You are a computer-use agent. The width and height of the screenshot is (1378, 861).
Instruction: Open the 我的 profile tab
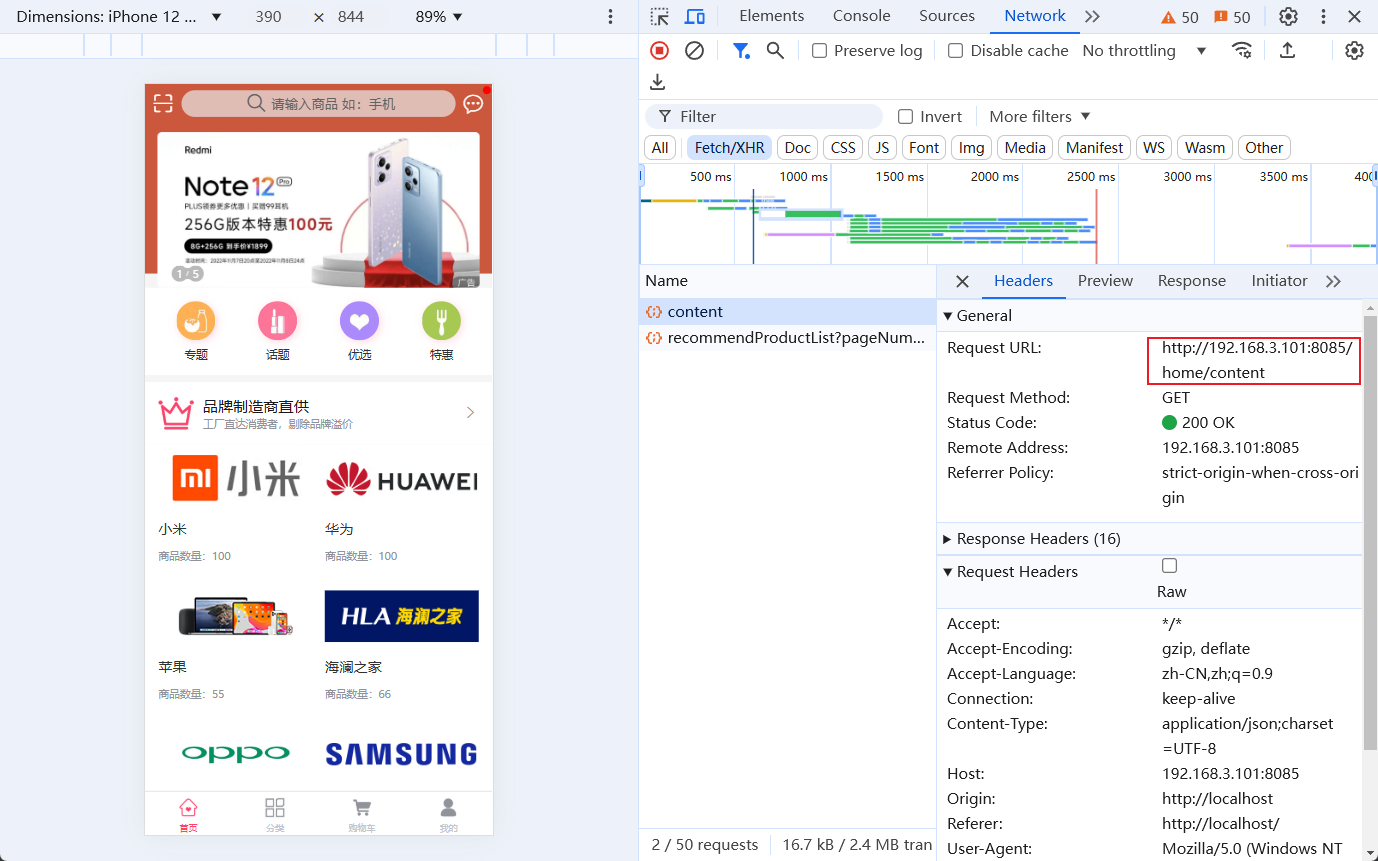pos(449,815)
